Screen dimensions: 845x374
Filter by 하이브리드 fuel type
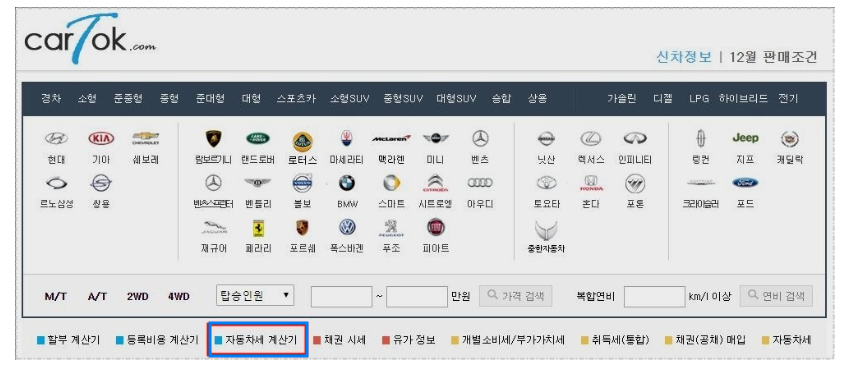coord(743,99)
